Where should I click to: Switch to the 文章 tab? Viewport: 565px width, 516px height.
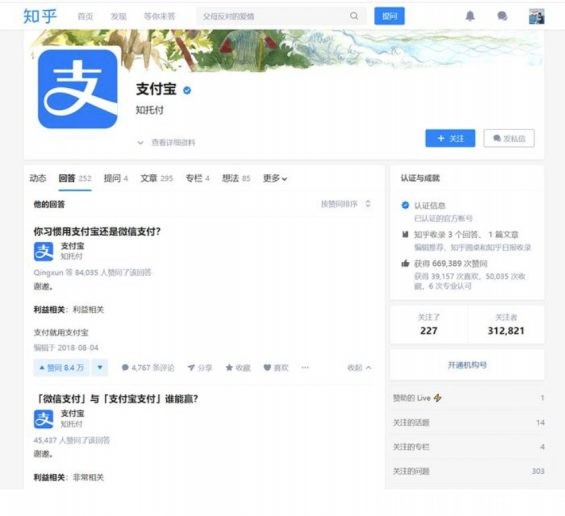click(x=157, y=178)
